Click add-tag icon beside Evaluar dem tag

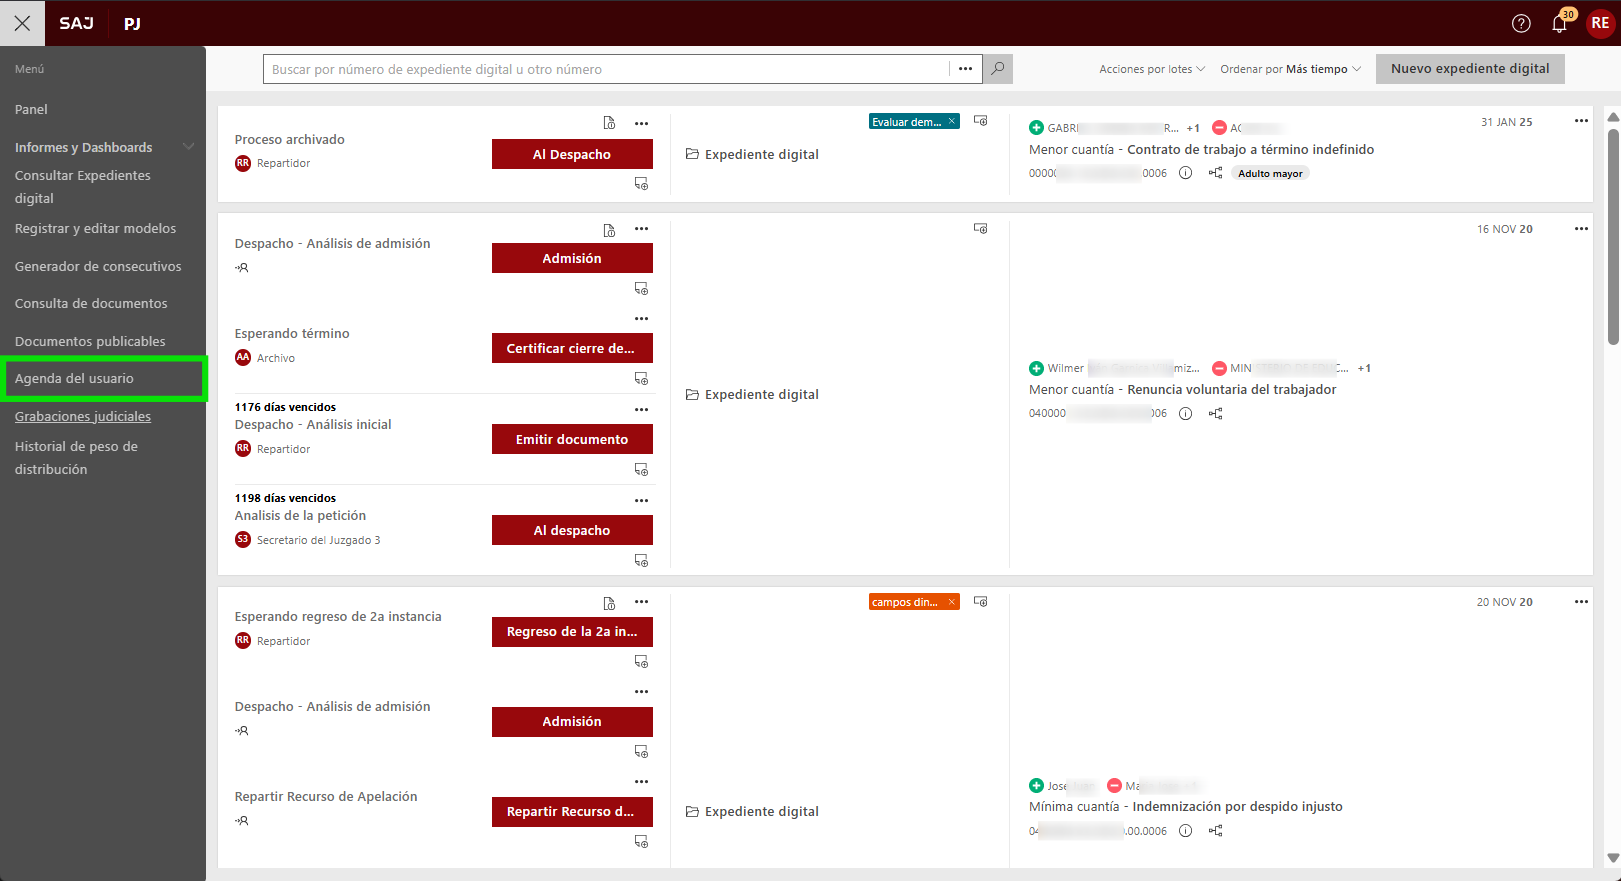coord(980,121)
